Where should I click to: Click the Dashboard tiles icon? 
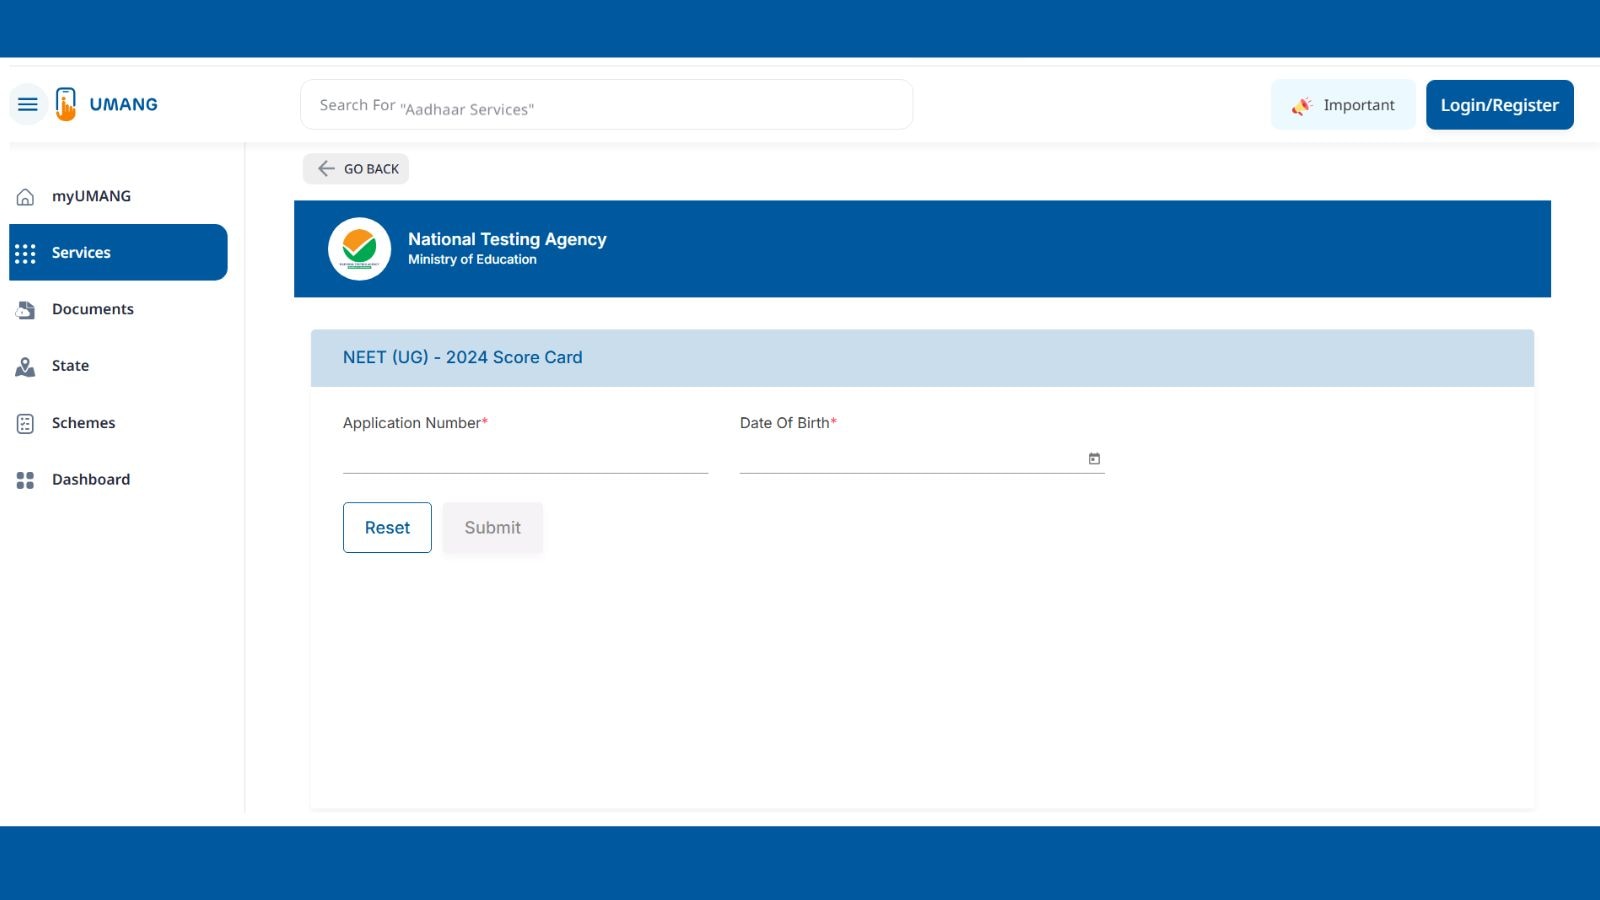(26, 480)
